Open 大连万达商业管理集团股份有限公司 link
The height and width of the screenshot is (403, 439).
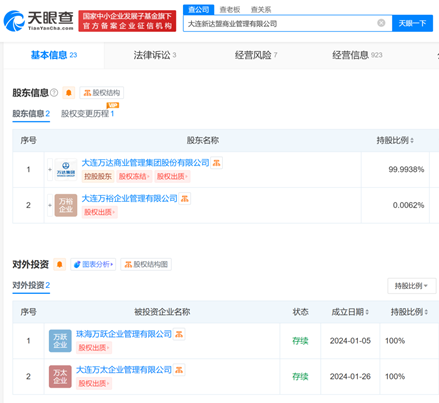point(145,163)
